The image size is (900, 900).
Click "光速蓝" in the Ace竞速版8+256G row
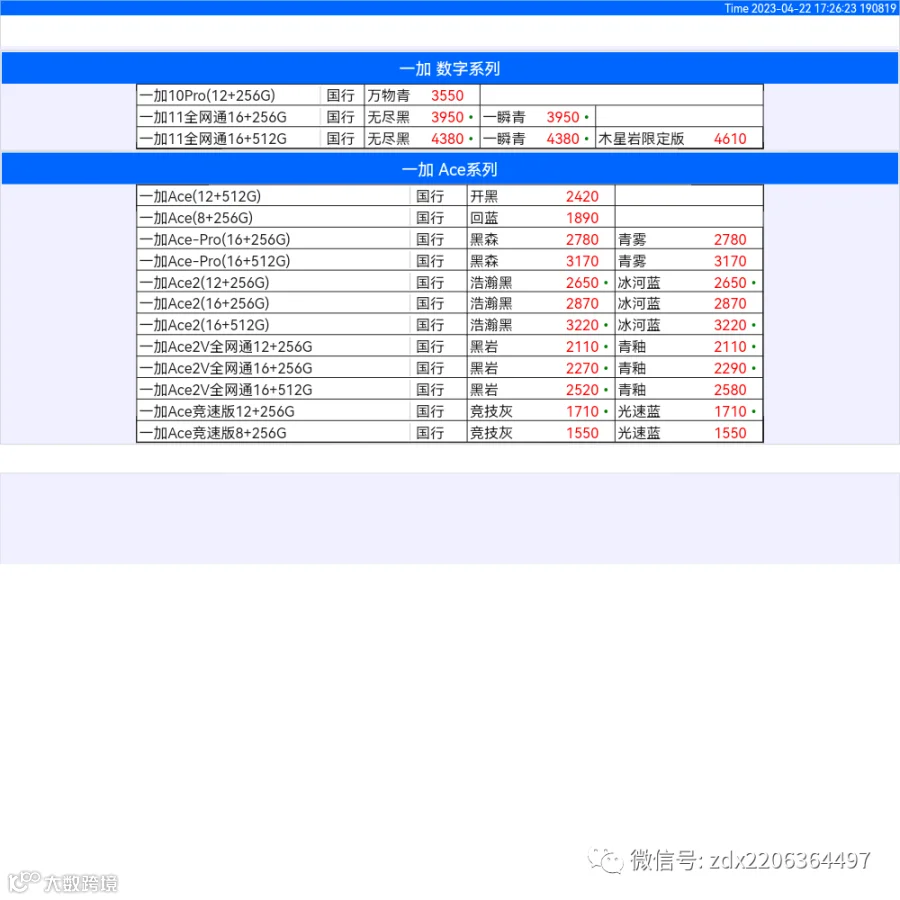[639, 433]
